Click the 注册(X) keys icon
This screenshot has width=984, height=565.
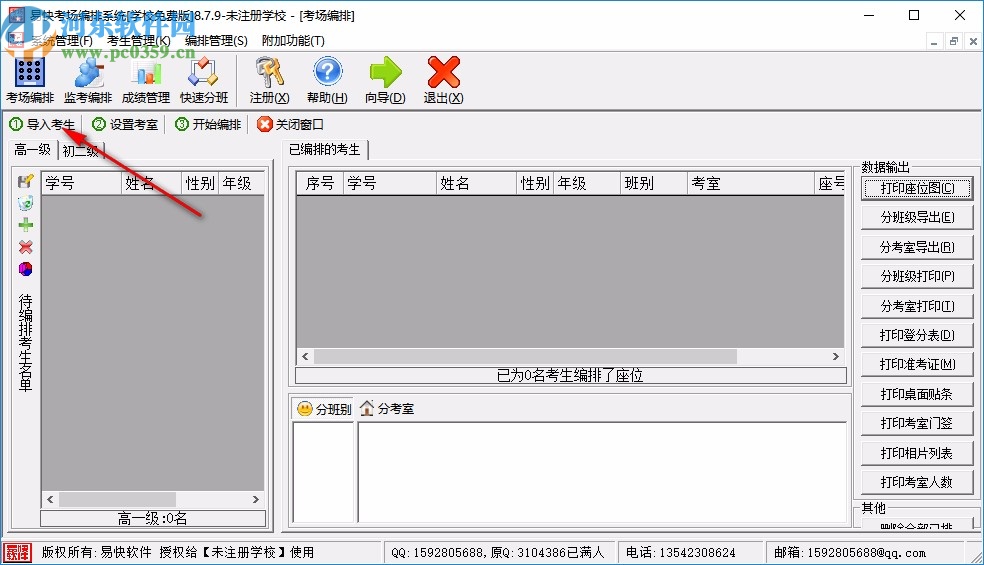coord(269,73)
